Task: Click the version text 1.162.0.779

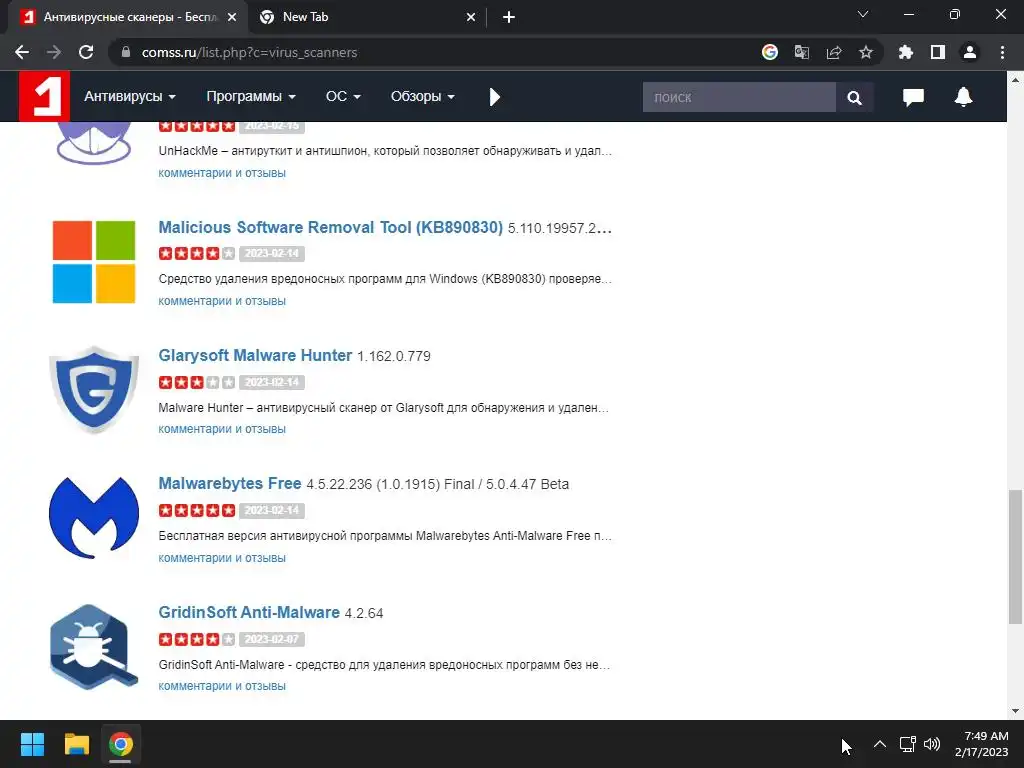Action: [x=394, y=357]
